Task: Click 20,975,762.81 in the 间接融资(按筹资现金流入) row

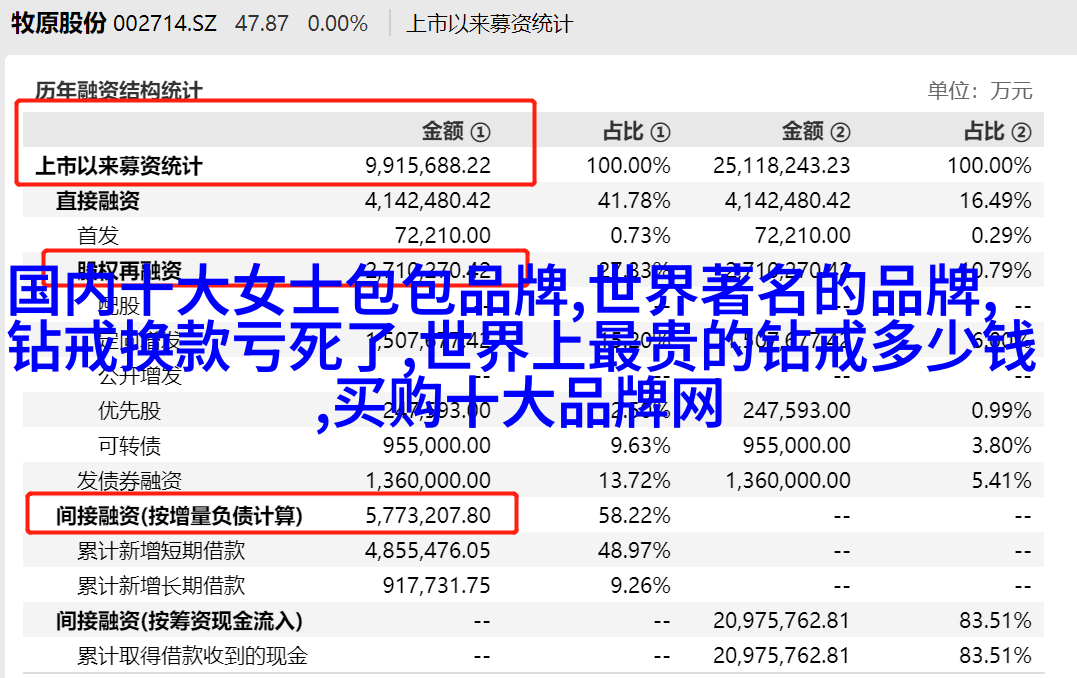Action: tap(781, 622)
